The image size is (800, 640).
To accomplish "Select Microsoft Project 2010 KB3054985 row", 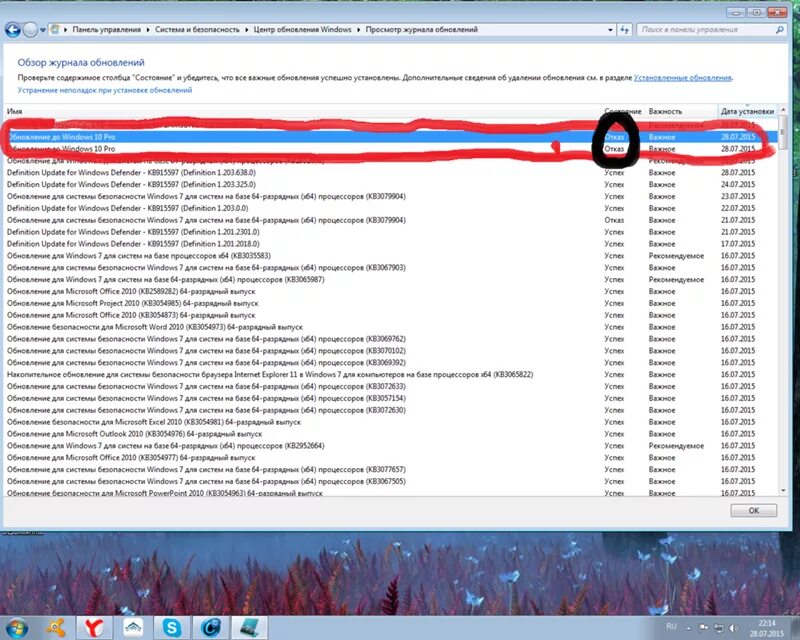I will [391, 303].
